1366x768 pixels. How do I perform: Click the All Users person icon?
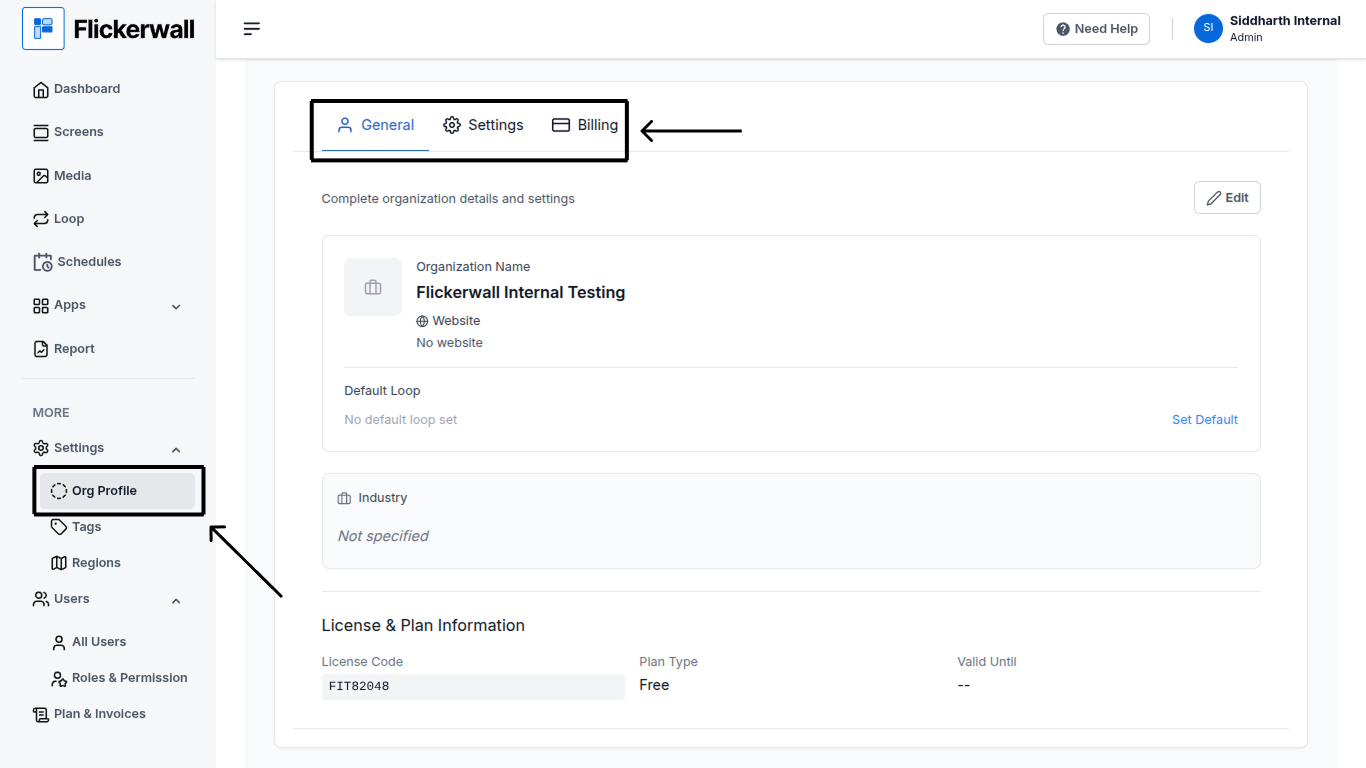pyautogui.click(x=59, y=642)
